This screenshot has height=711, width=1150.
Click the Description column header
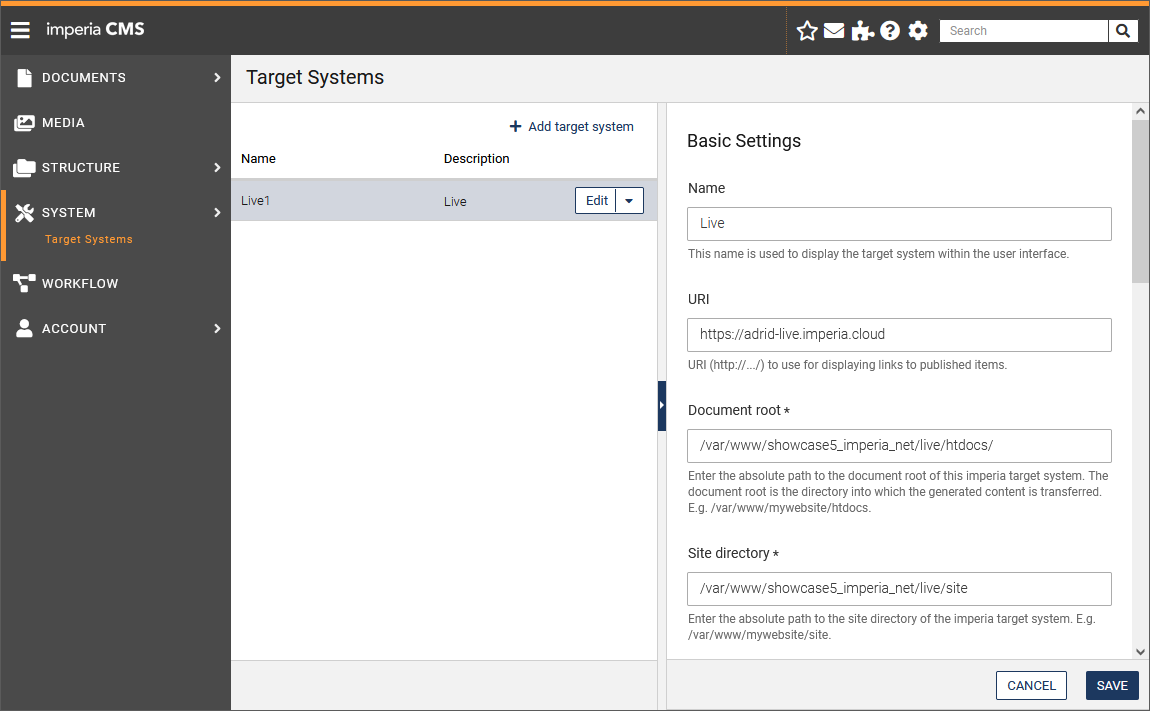[x=476, y=158]
